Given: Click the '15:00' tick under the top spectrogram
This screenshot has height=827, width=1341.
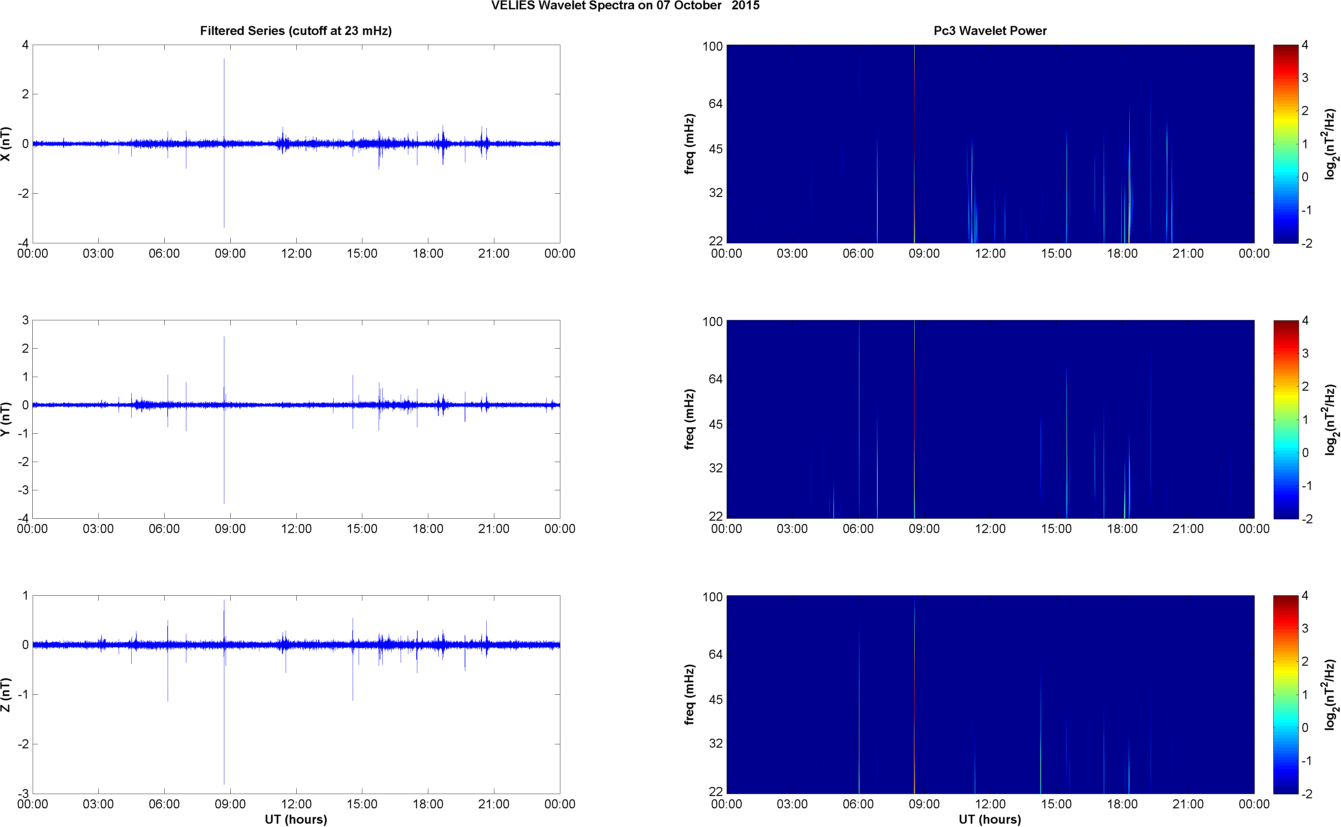Looking at the screenshot, I should pyautogui.click(x=1056, y=253).
